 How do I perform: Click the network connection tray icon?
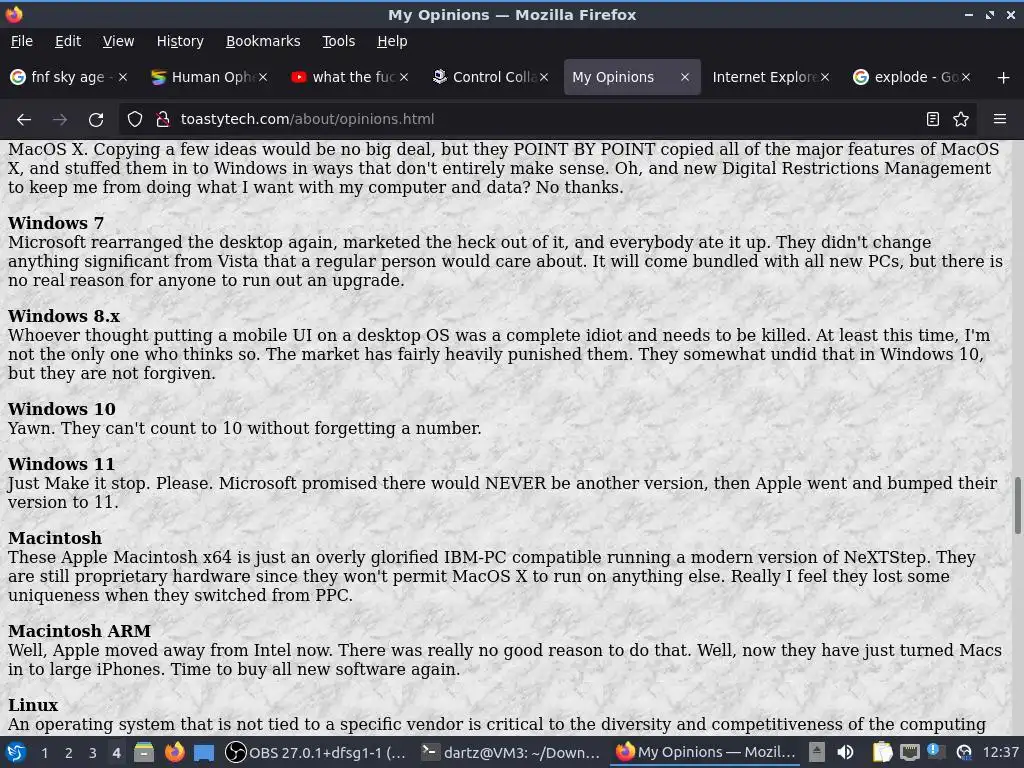pyautogui.click(x=910, y=752)
